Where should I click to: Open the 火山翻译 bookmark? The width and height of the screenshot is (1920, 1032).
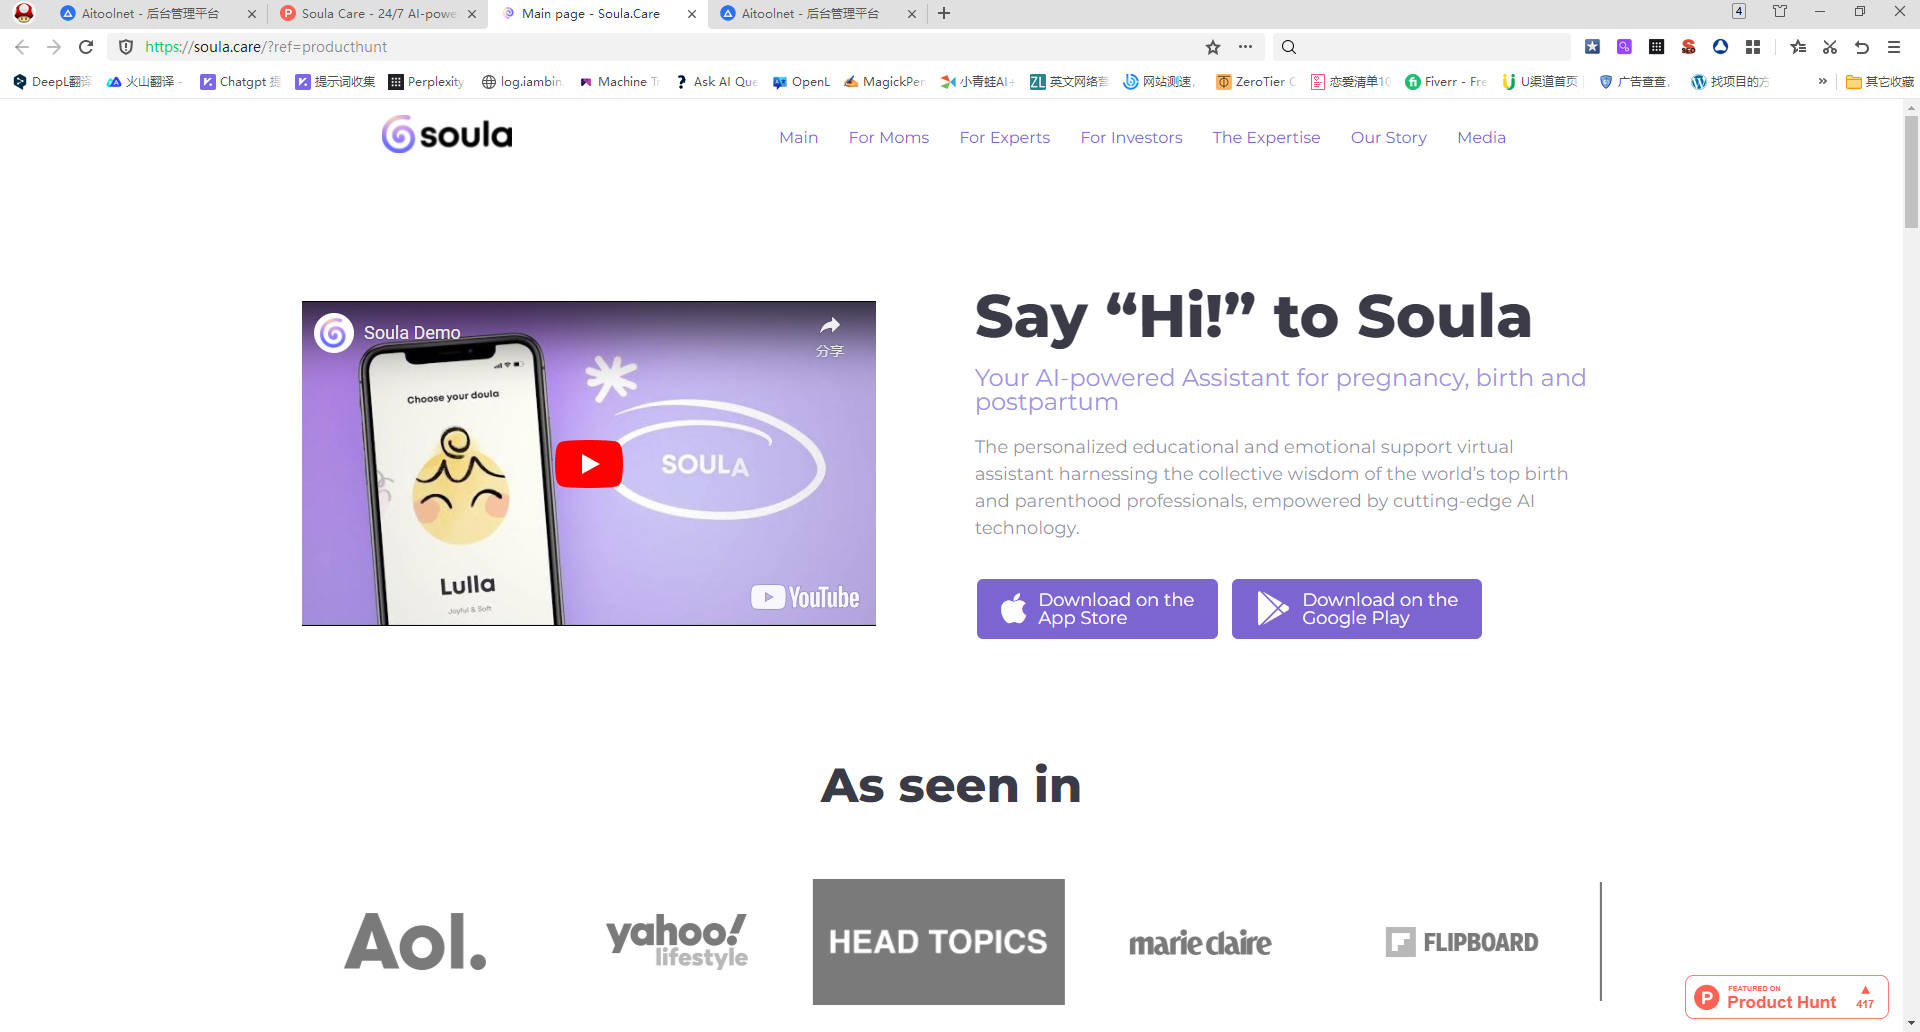pos(143,82)
